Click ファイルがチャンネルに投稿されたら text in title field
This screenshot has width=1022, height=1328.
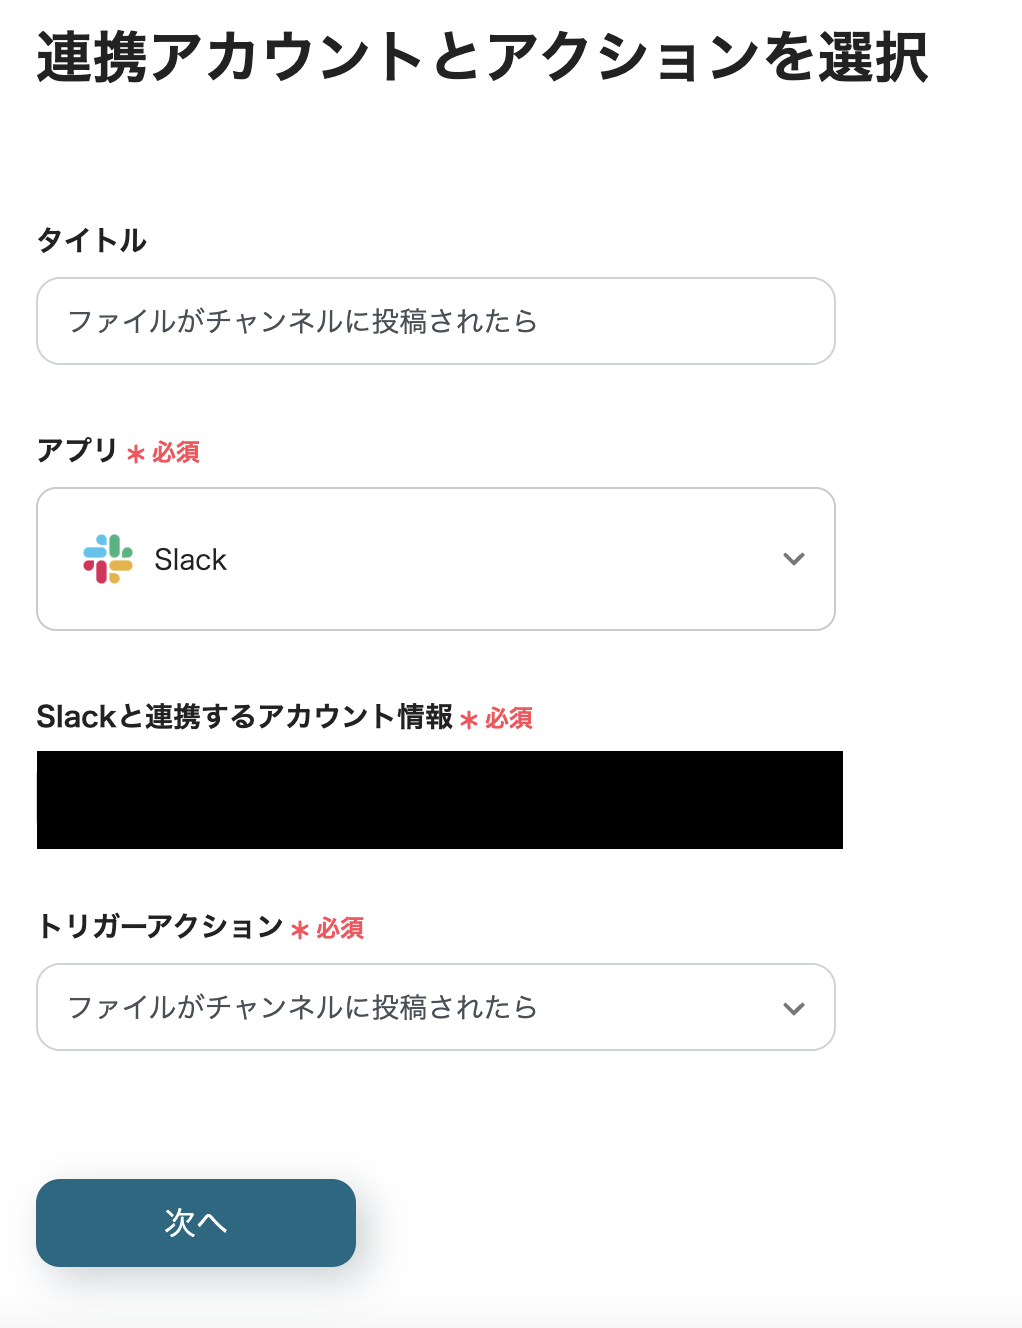[x=302, y=321]
